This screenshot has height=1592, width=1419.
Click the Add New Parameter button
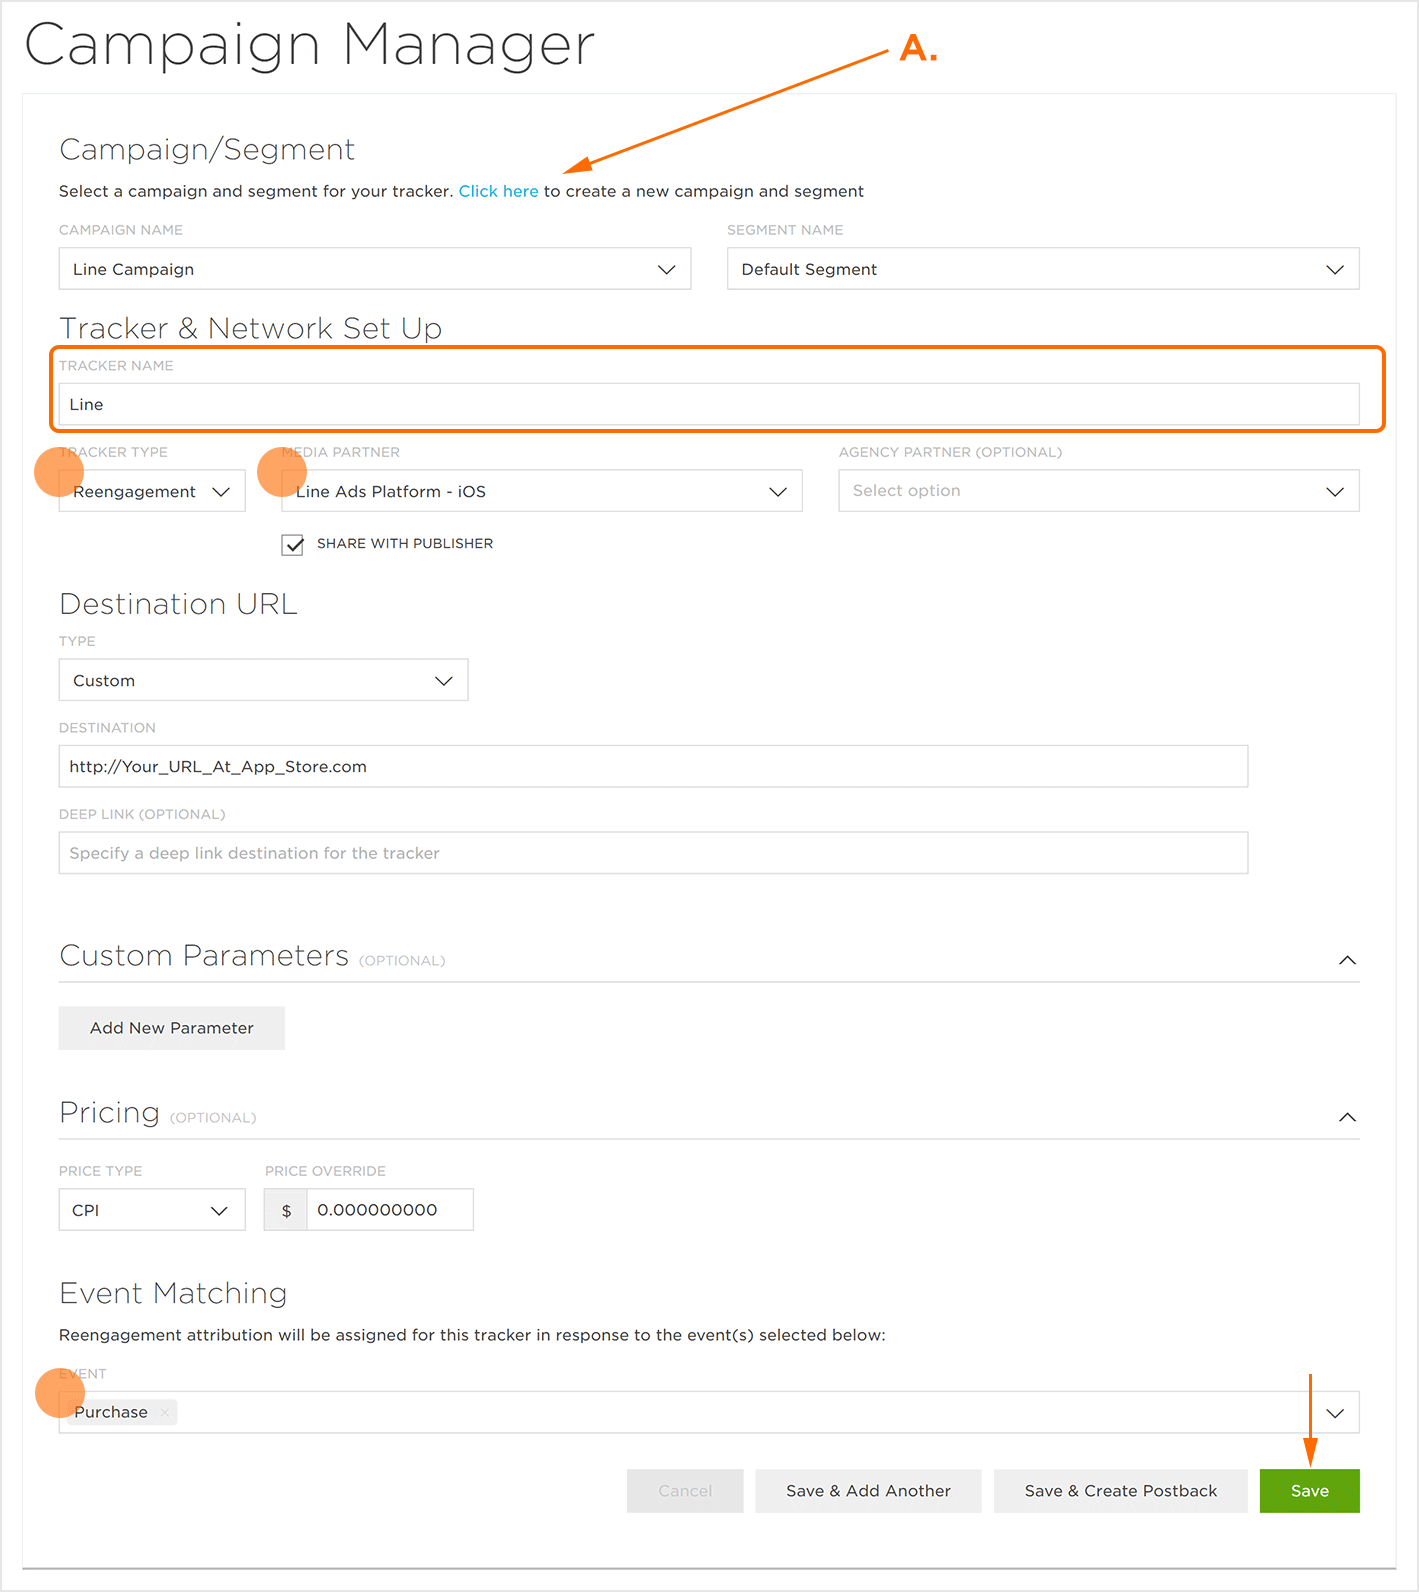point(172,1028)
